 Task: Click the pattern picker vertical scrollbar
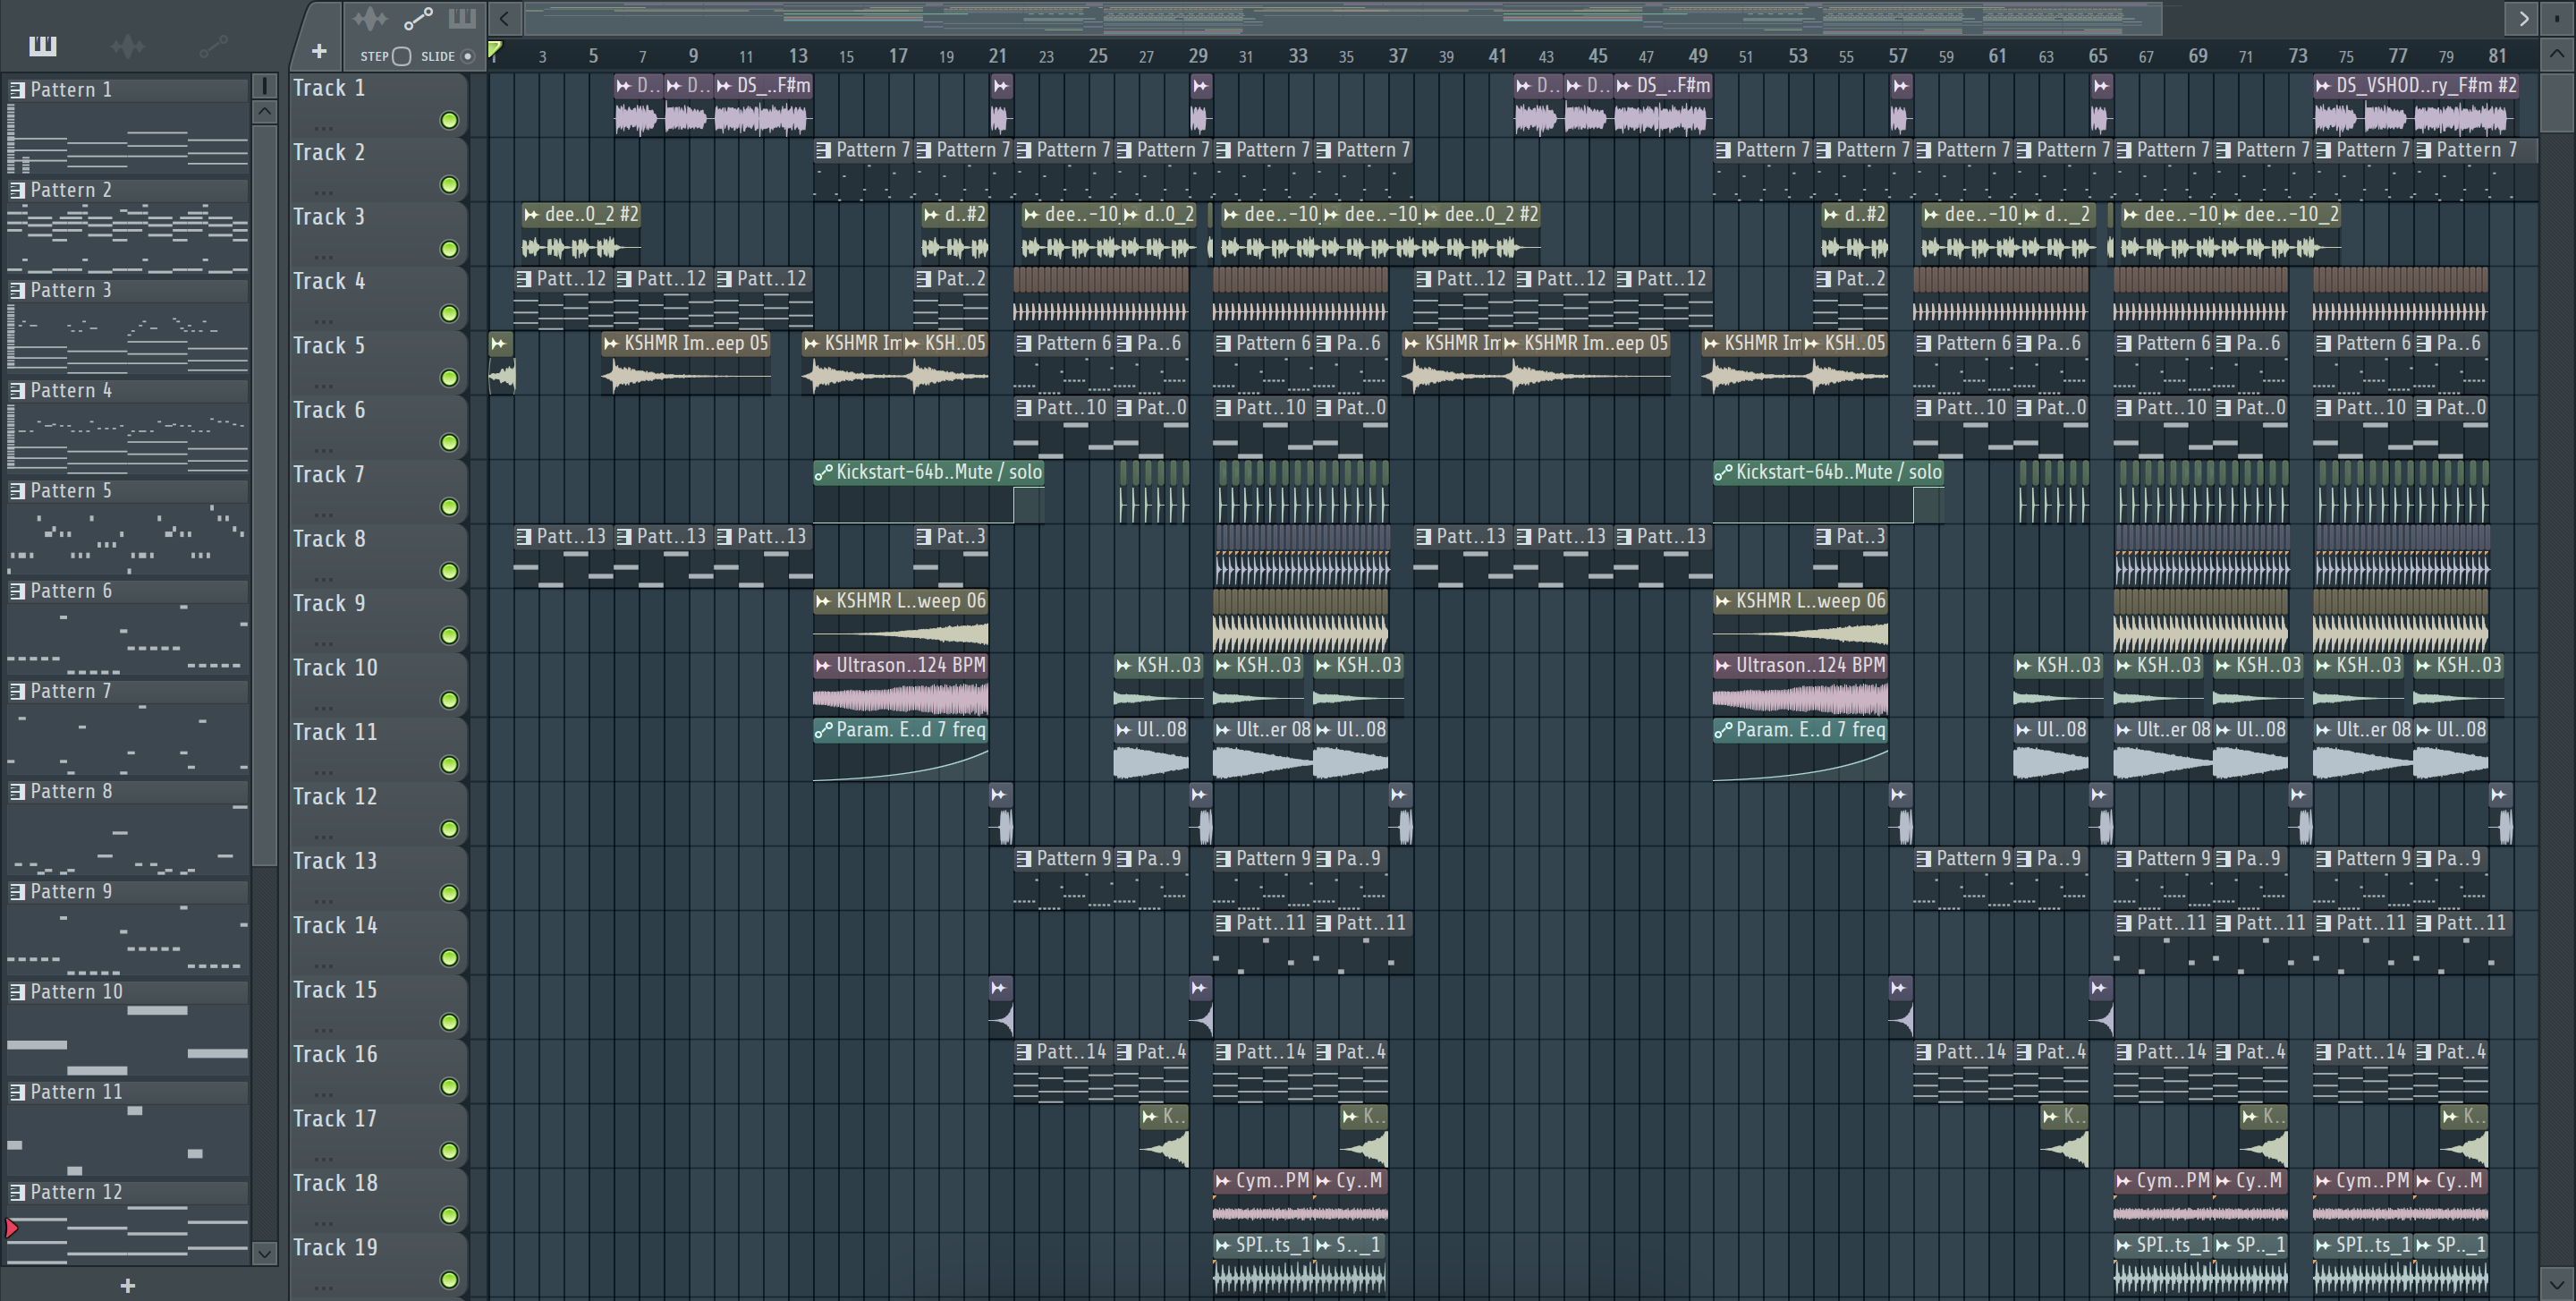pos(264,495)
